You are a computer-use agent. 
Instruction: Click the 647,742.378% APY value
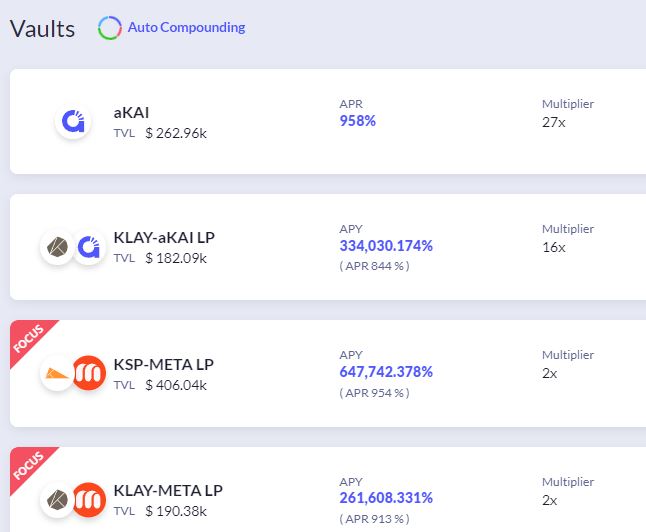(386, 372)
